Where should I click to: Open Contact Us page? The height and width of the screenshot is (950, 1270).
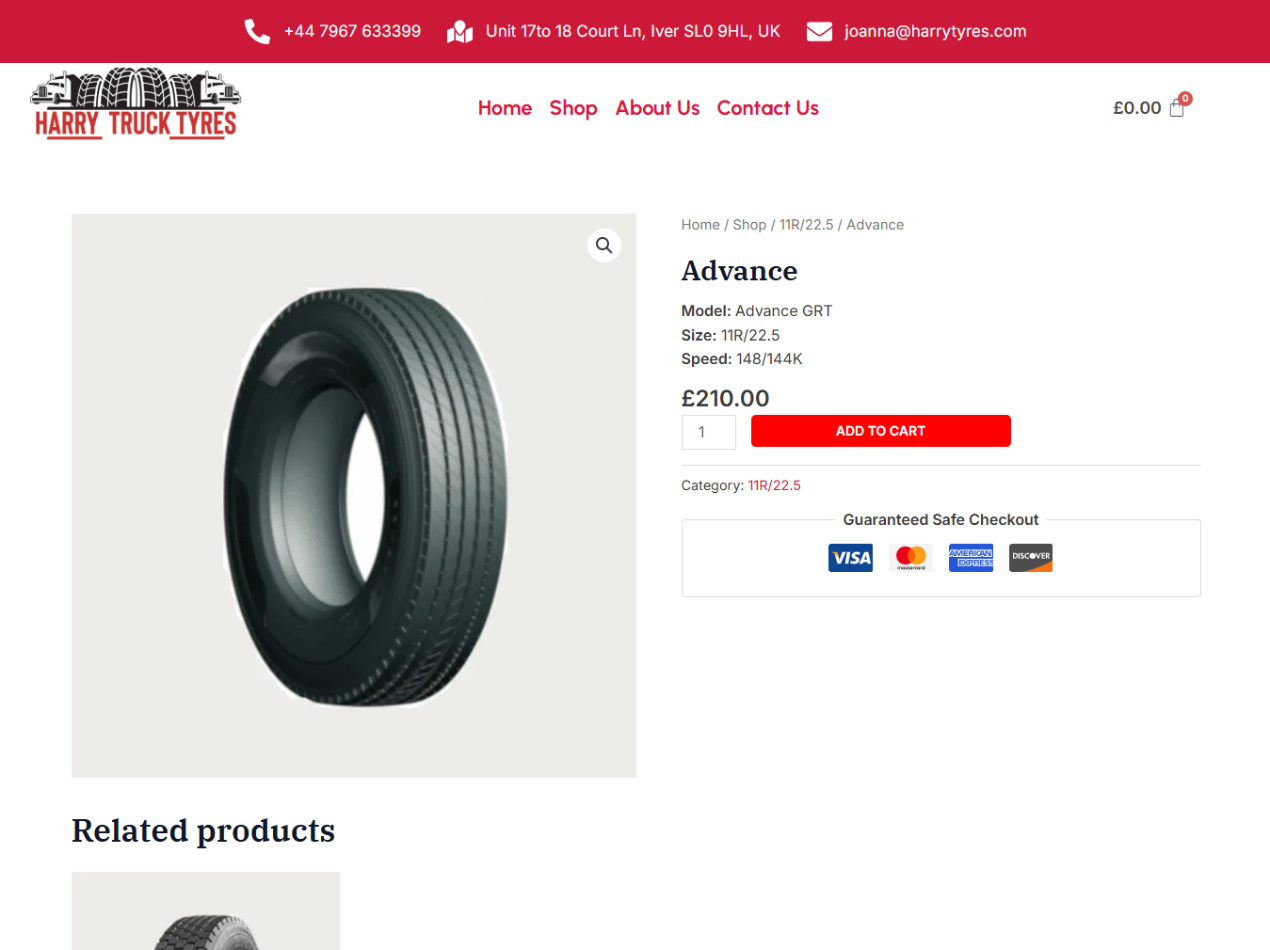(768, 108)
